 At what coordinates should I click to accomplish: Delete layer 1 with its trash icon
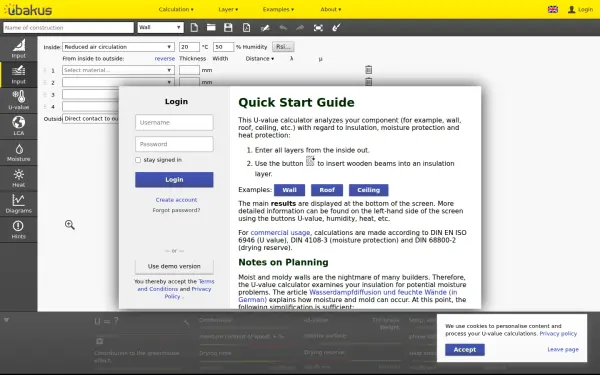click(x=368, y=70)
